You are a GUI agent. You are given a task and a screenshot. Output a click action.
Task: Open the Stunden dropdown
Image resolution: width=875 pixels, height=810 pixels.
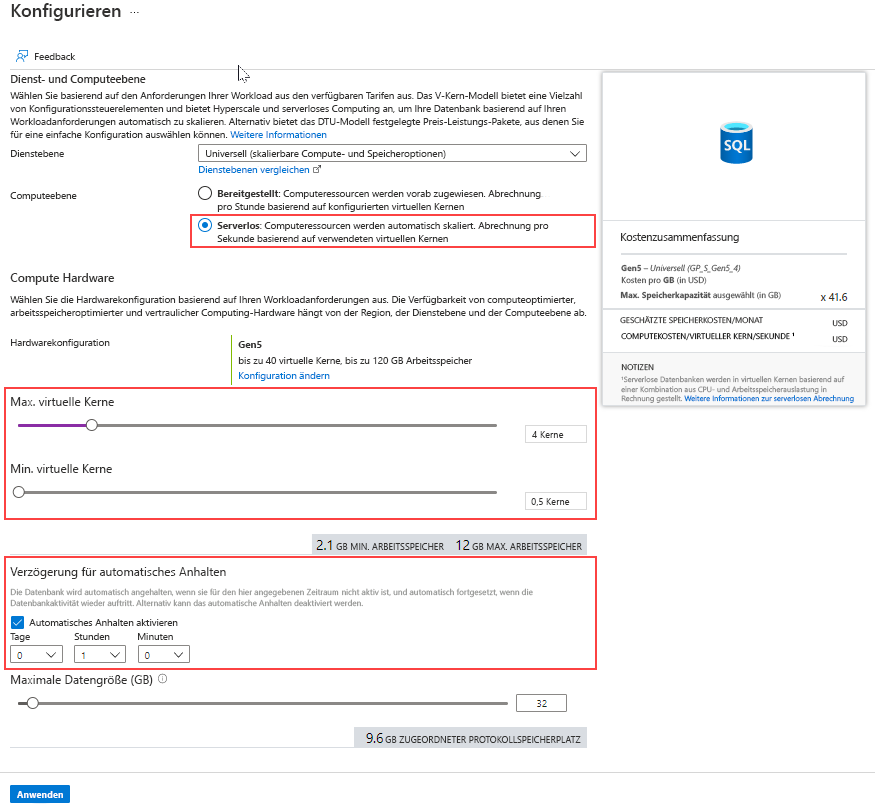pyautogui.click(x=100, y=654)
